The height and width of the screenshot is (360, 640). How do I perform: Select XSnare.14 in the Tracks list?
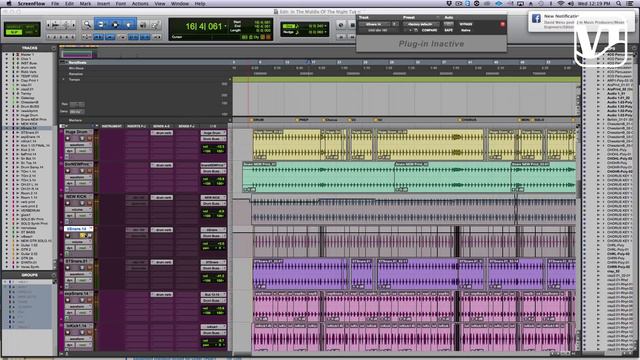click(x=29, y=128)
